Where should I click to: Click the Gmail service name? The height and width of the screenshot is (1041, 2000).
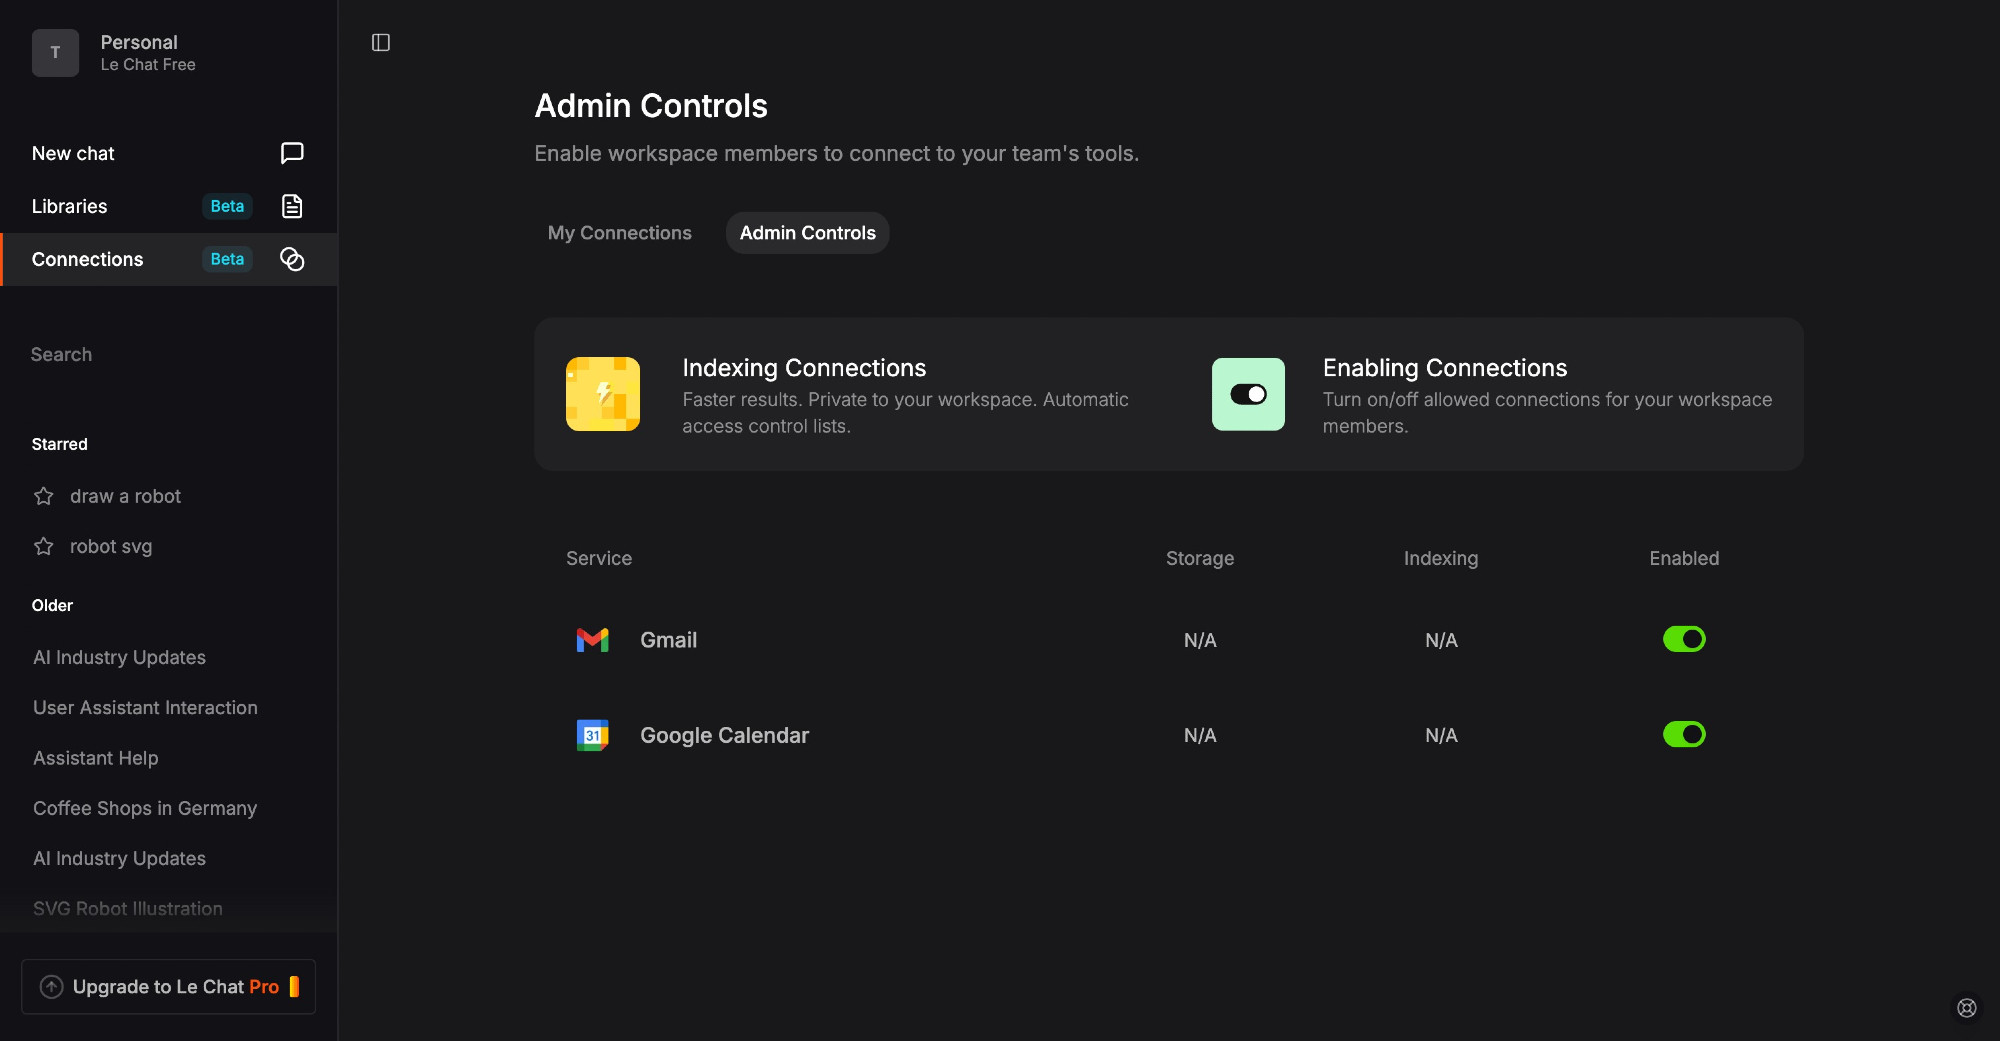click(x=669, y=640)
